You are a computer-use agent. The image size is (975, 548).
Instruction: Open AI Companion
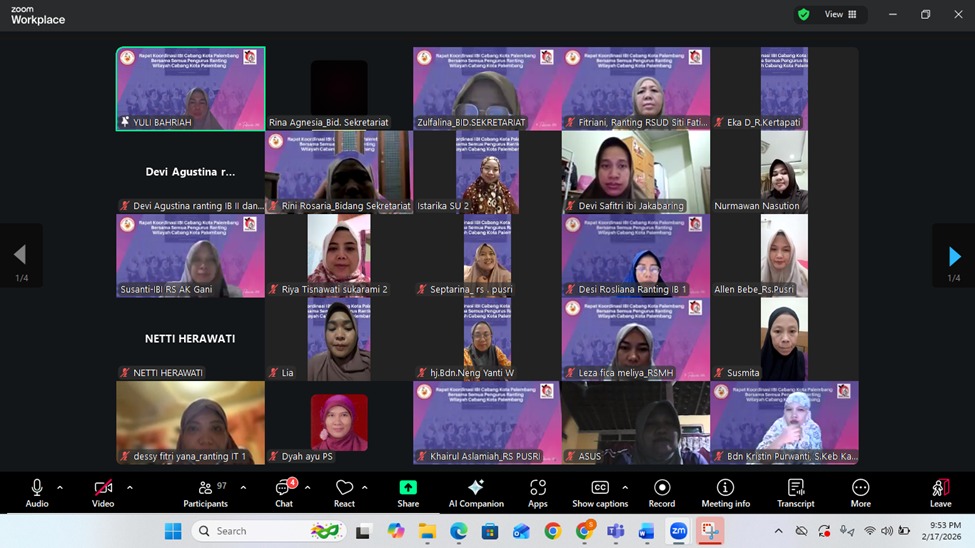[x=476, y=494]
